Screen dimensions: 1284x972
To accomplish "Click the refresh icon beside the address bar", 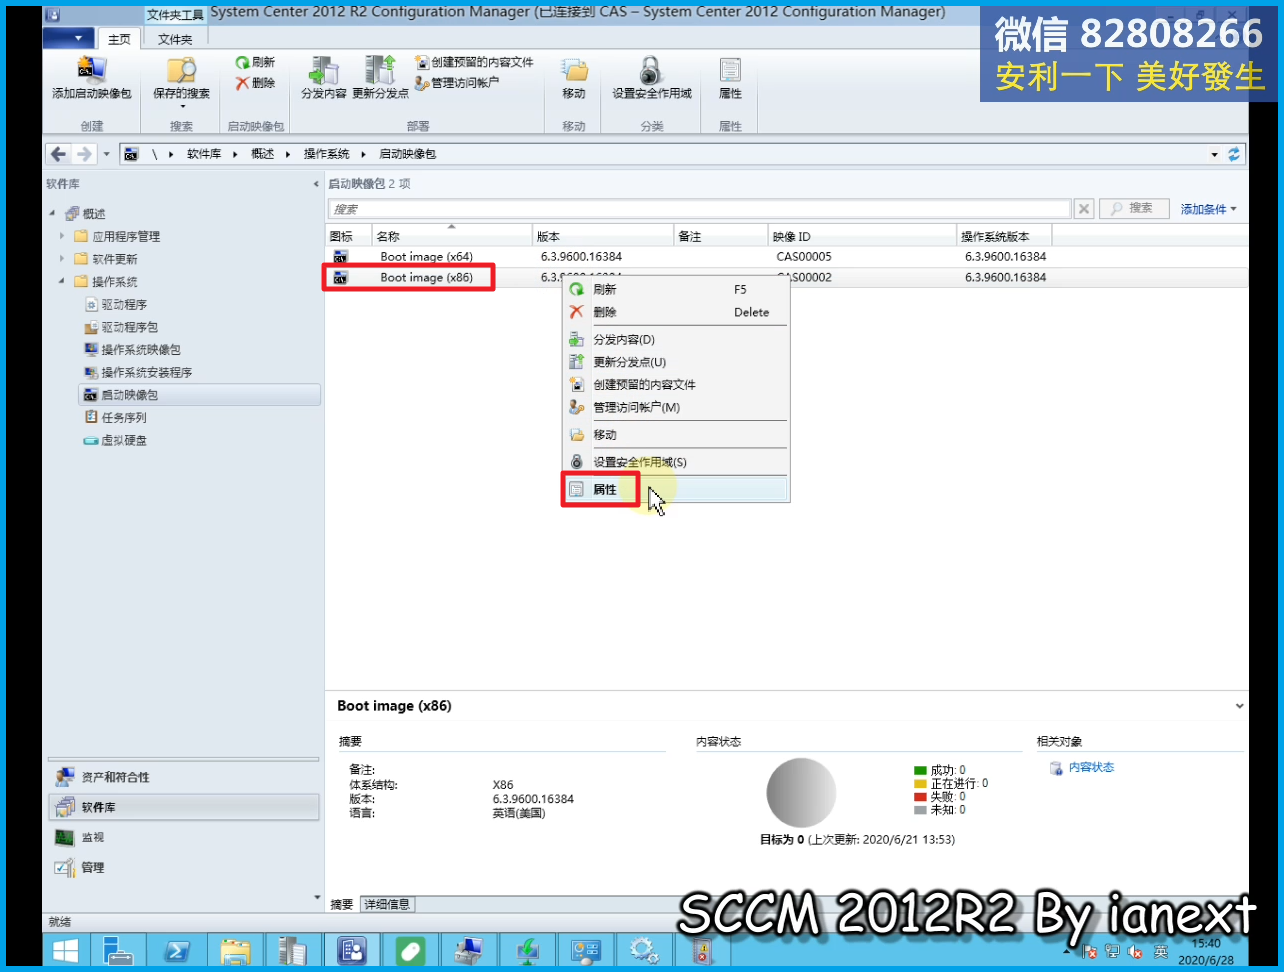I will click(x=1234, y=154).
